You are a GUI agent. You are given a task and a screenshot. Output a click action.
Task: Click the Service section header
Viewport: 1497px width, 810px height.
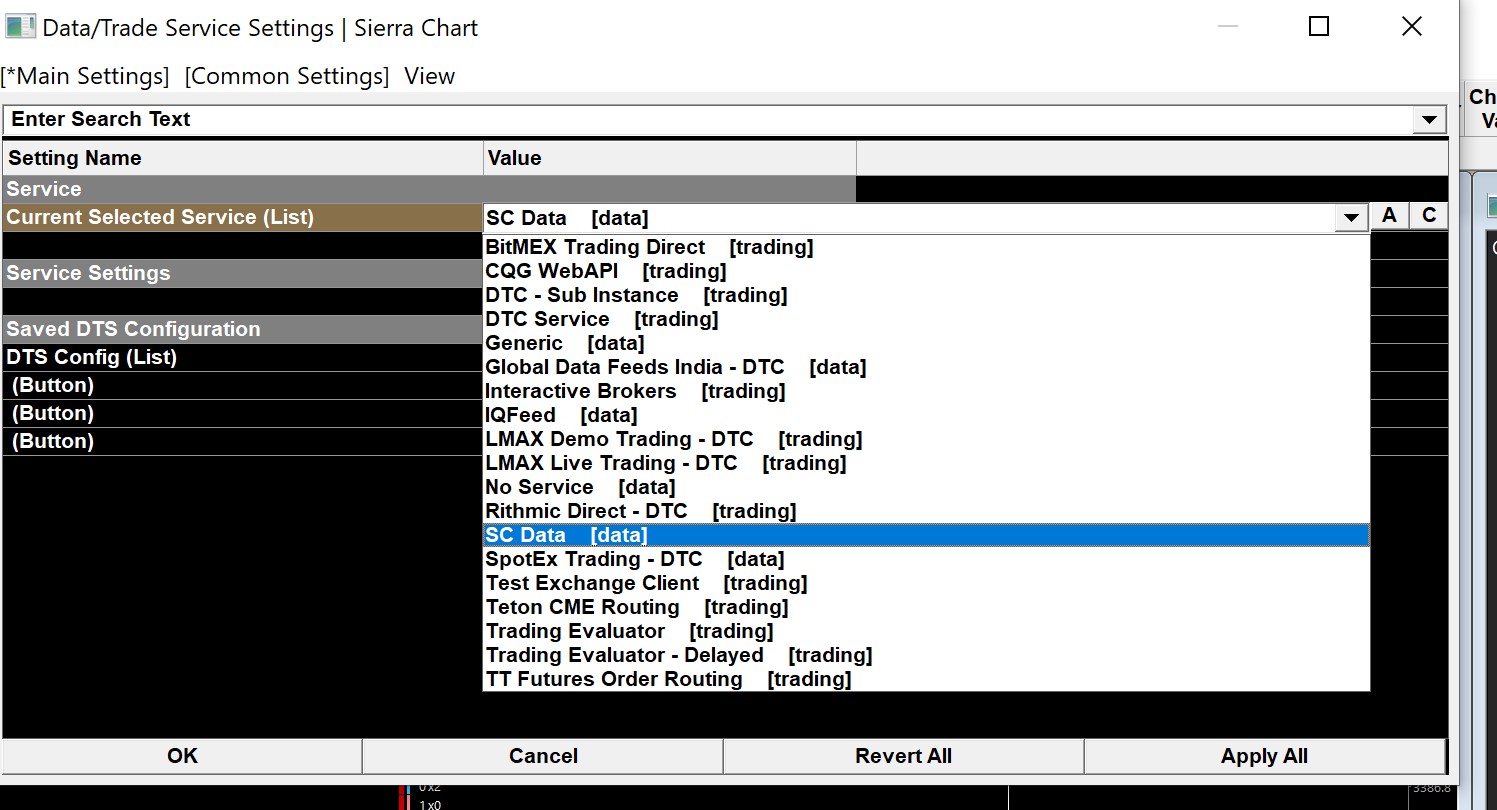429,189
